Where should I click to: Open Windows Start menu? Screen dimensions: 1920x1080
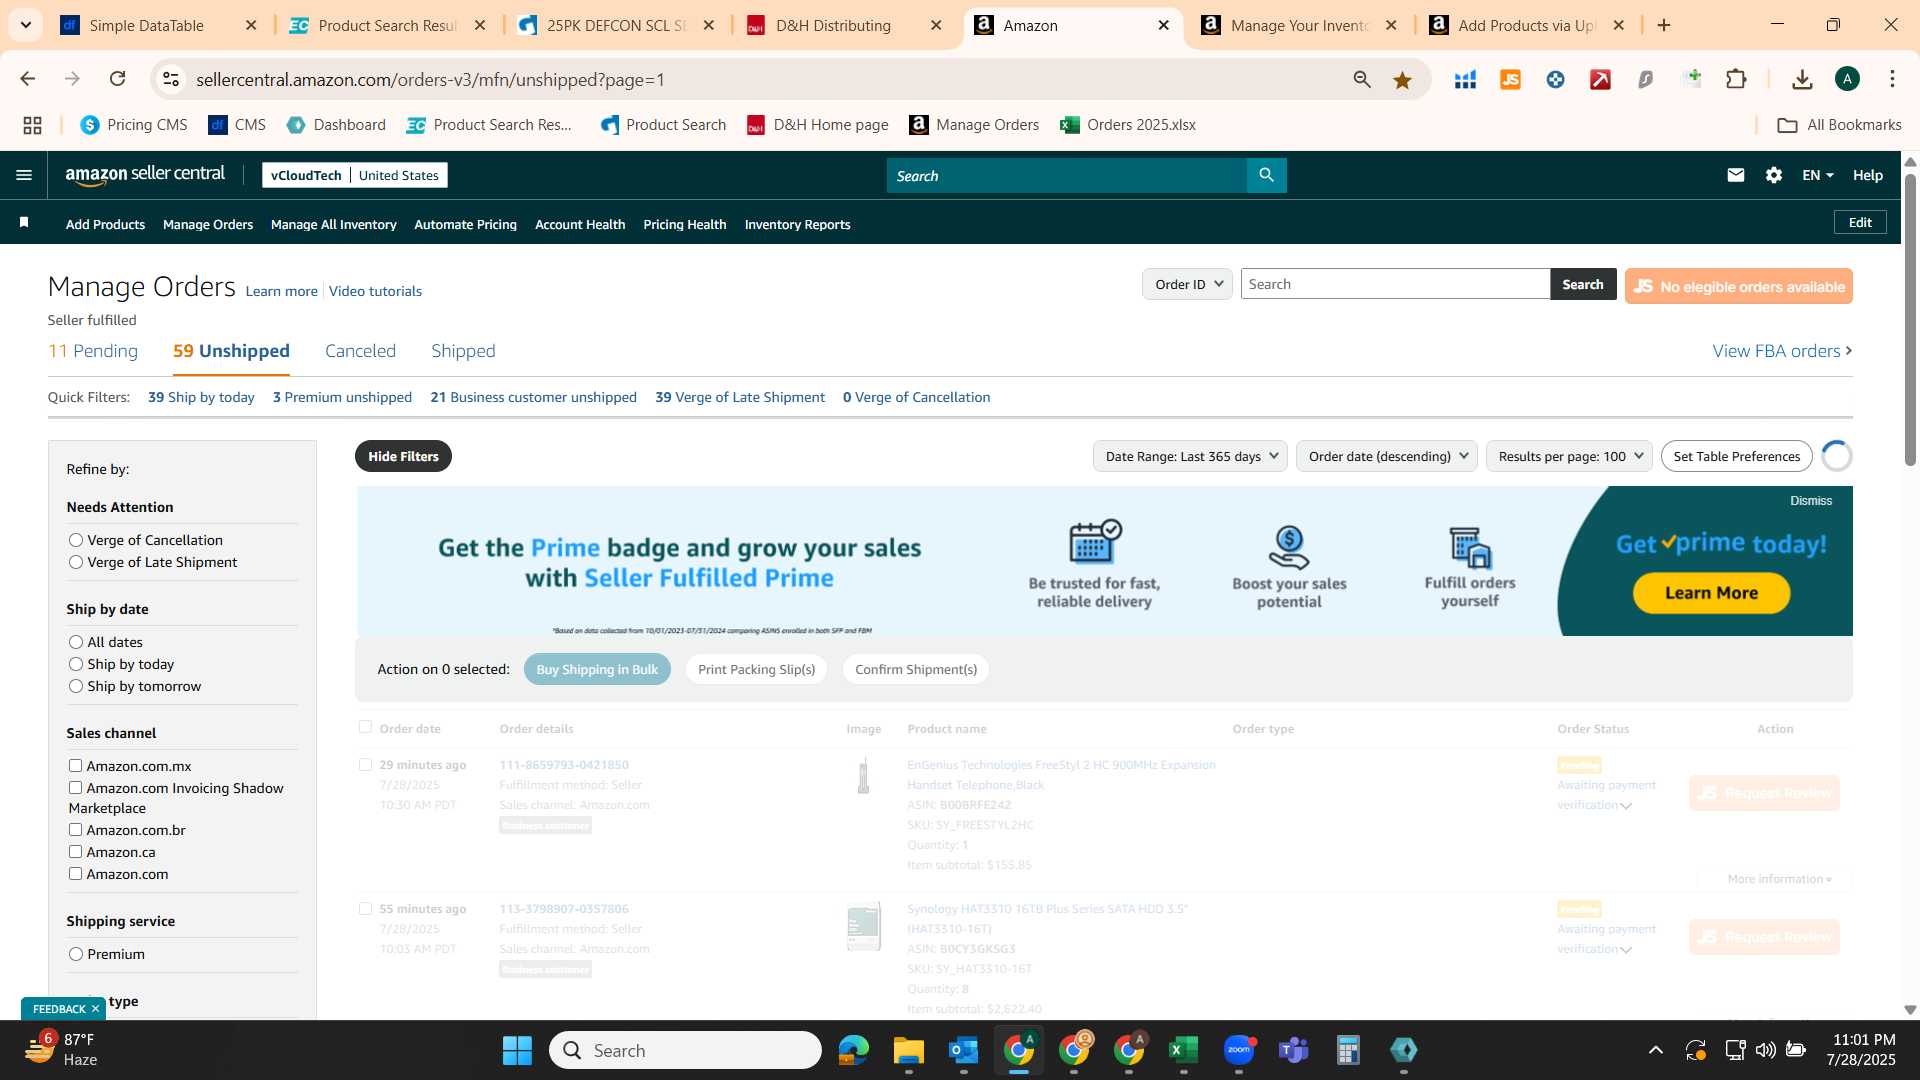tap(517, 1050)
